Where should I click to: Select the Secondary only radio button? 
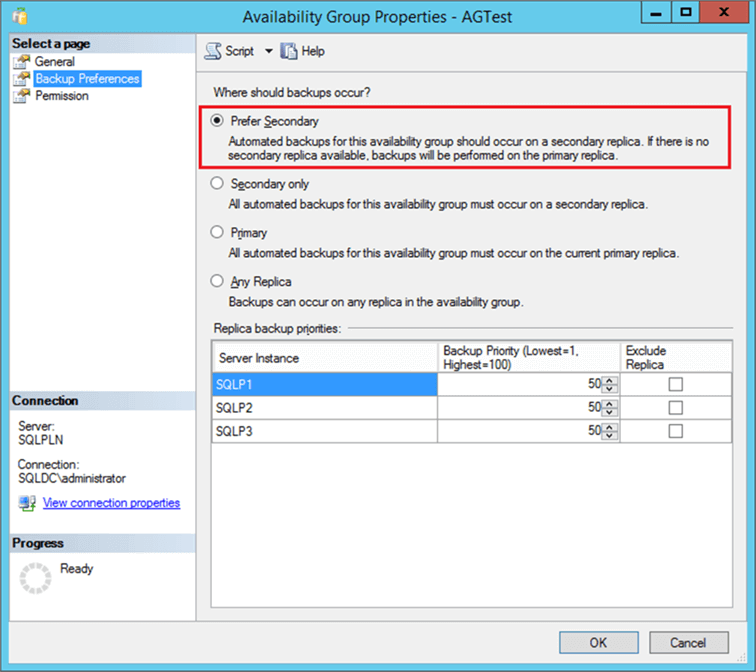(x=217, y=183)
